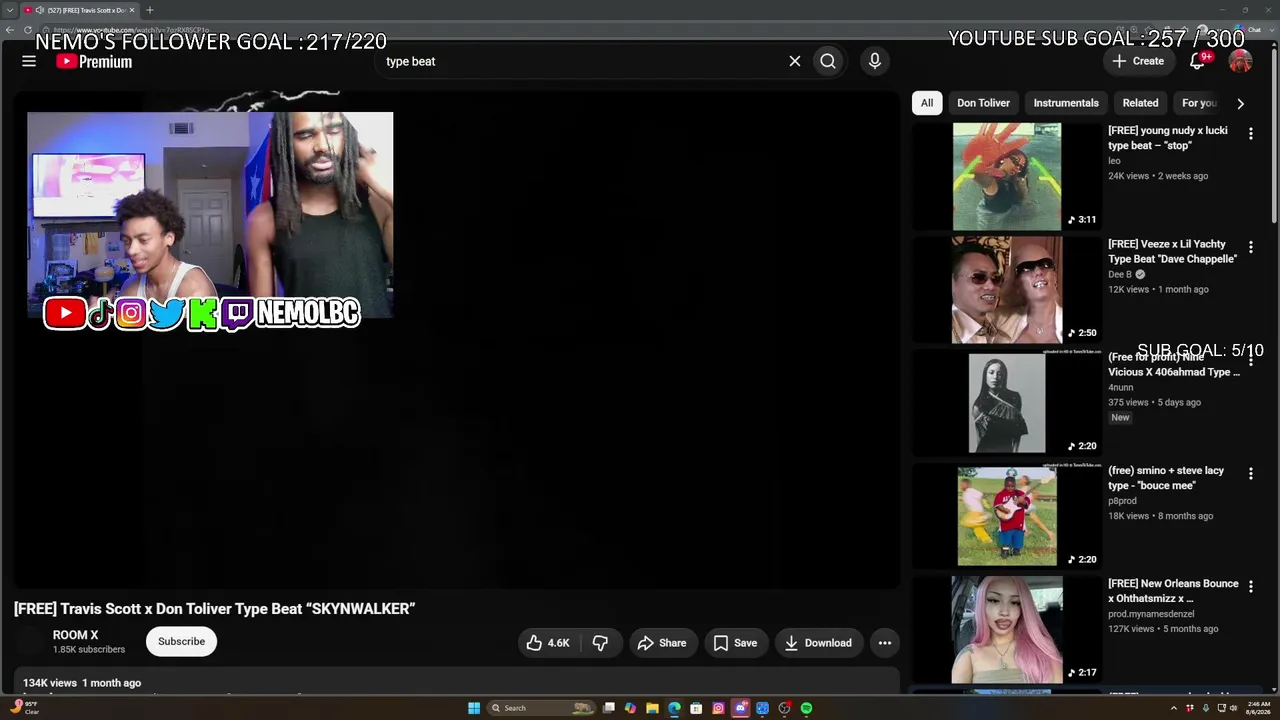
Task: Open YouTube notifications bell
Action: click(1197, 61)
